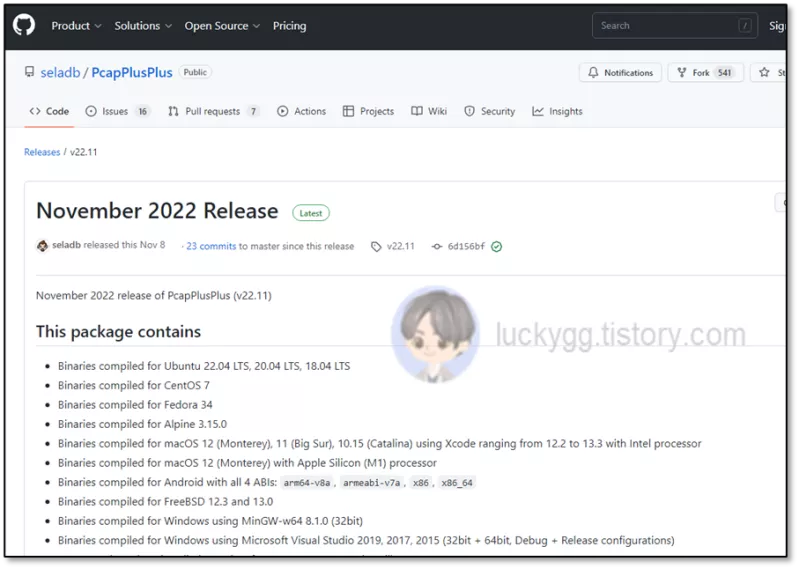This screenshot has height=569, width=799.
Task: Click the green verified check icon
Action: (x=496, y=247)
